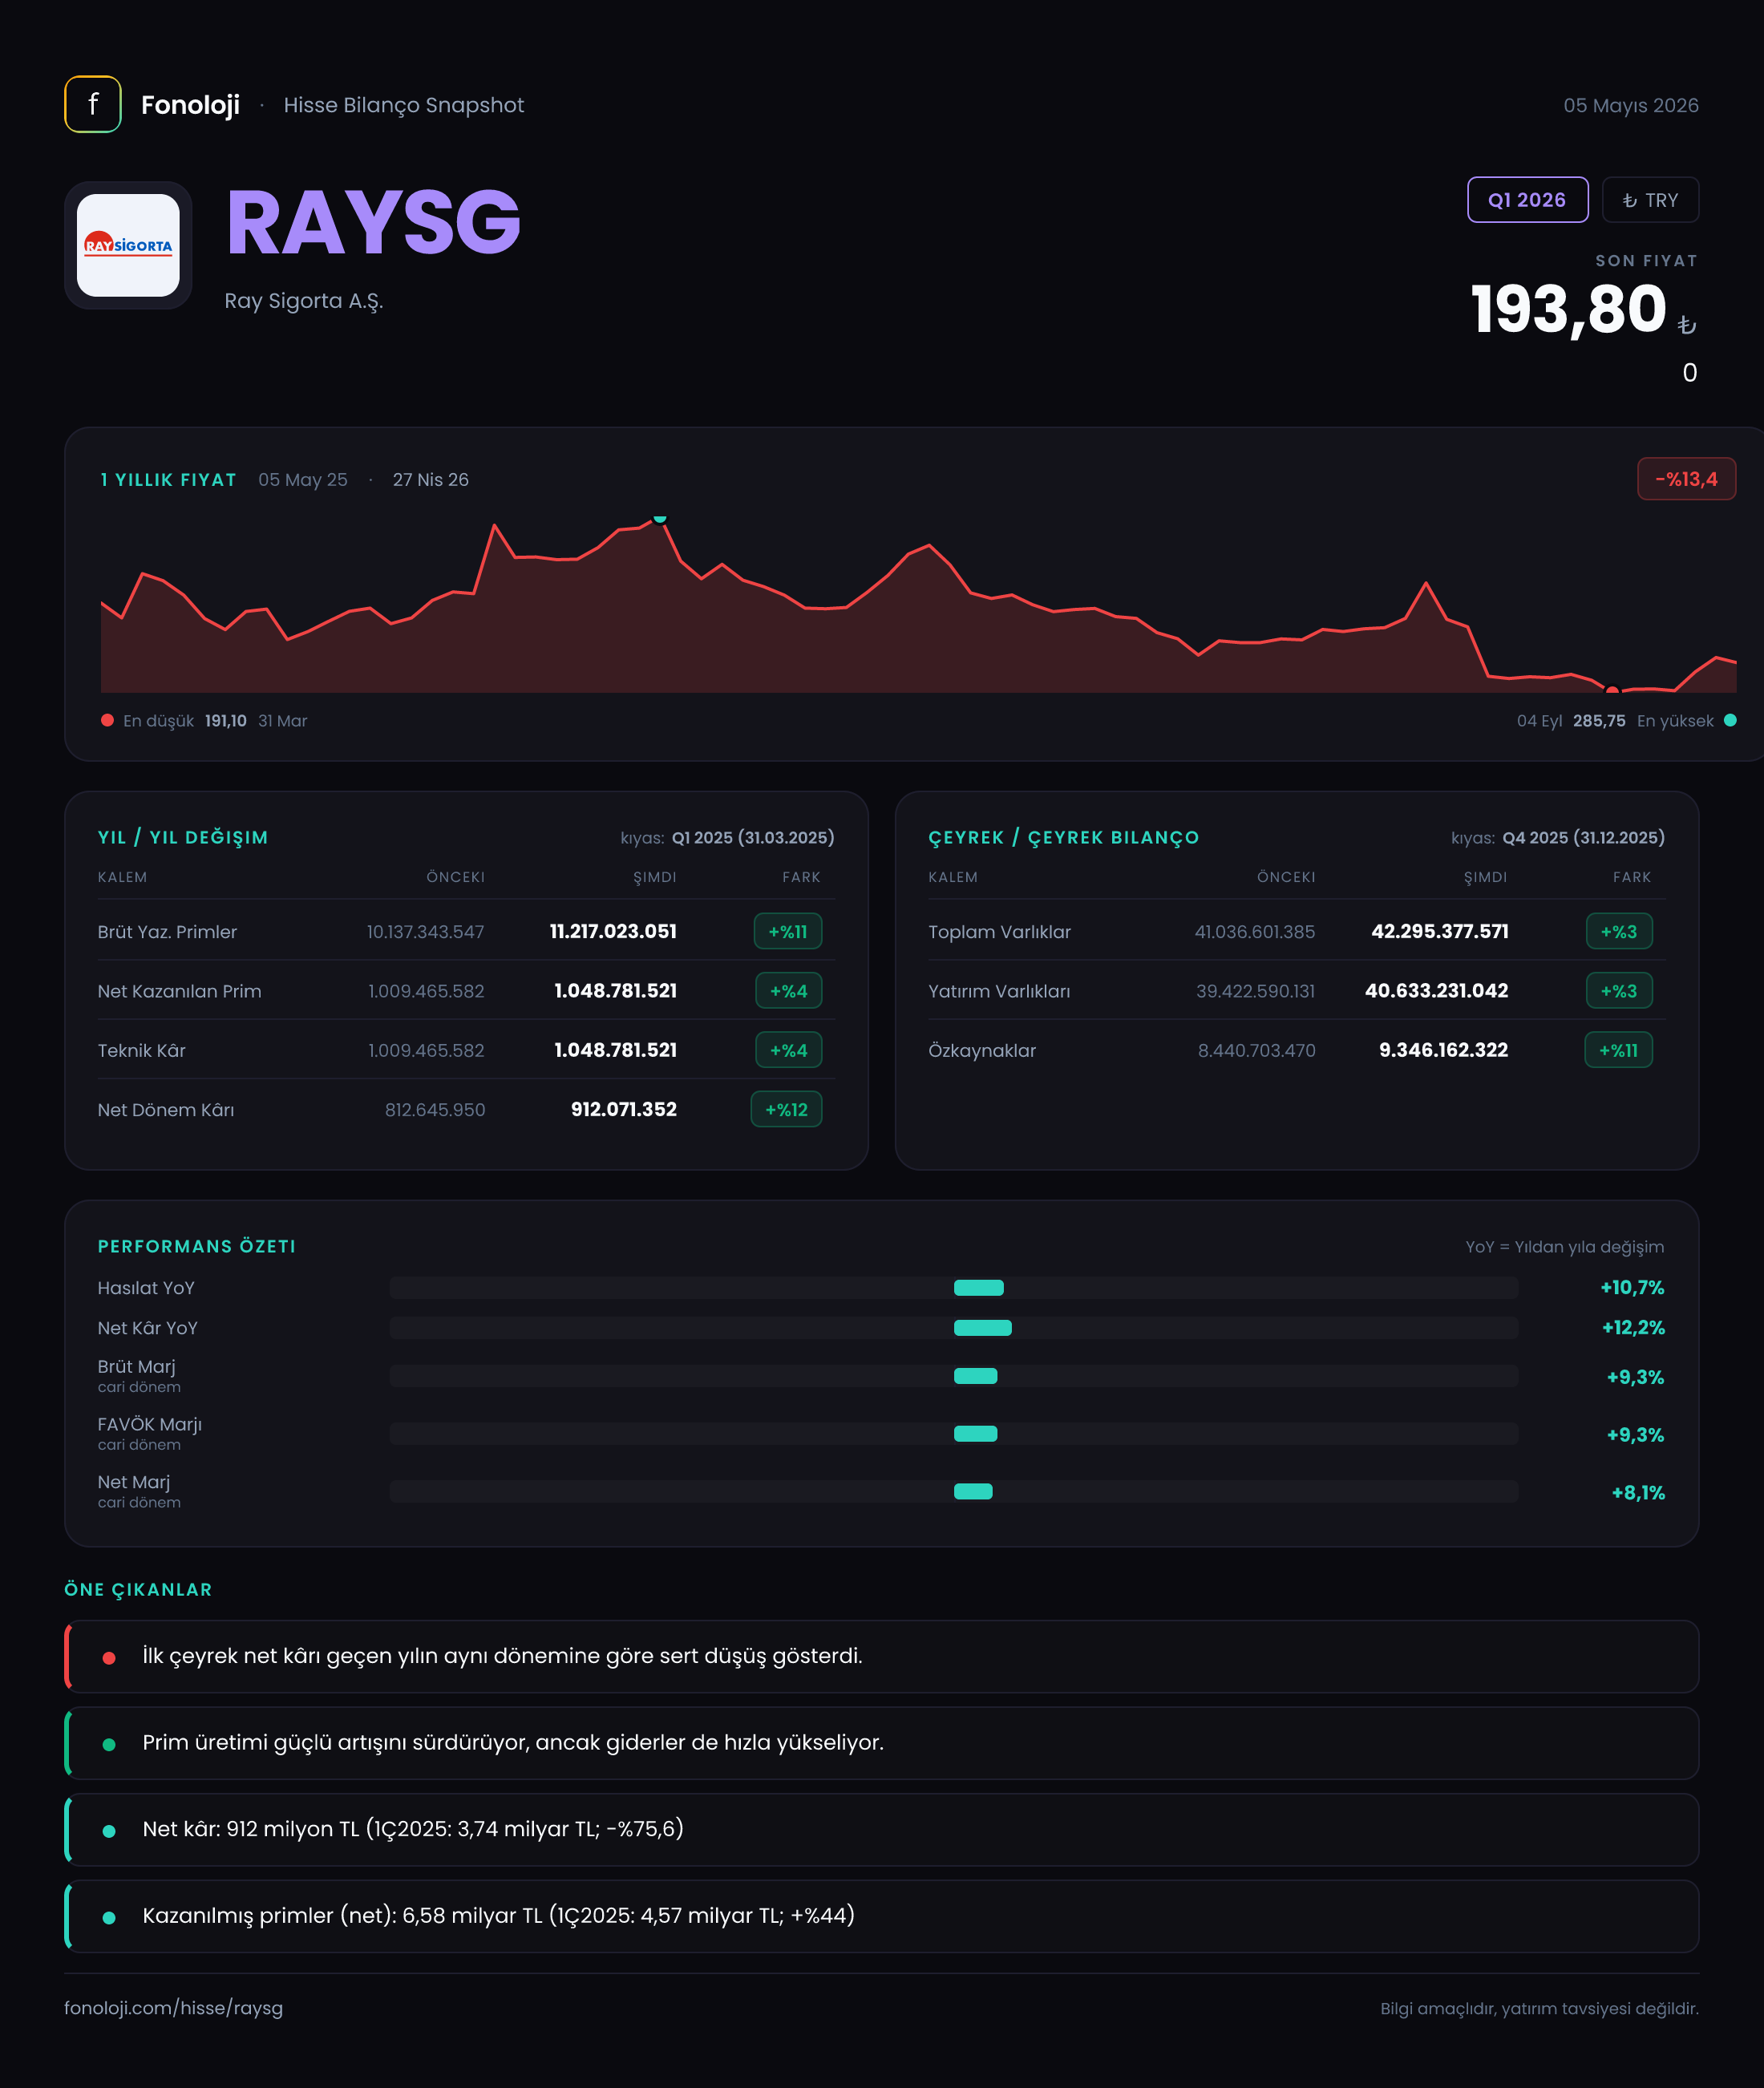Click the '1 YILLIK FİYAT' chart heading

168,480
